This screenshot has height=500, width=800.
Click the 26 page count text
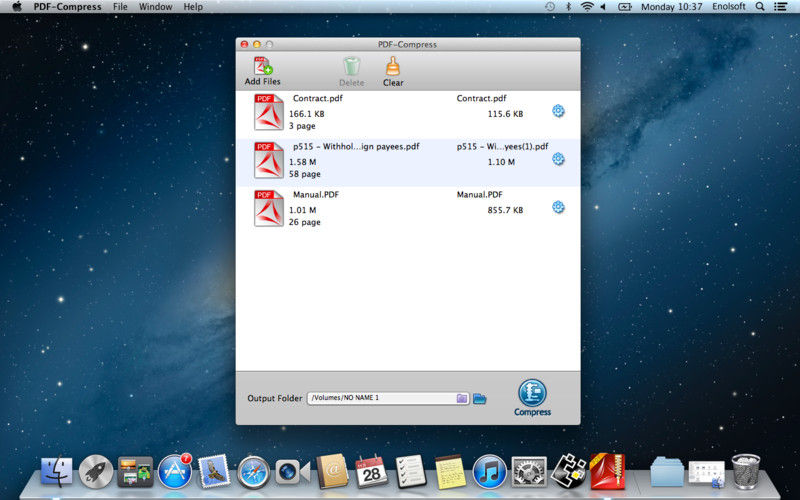(x=305, y=222)
